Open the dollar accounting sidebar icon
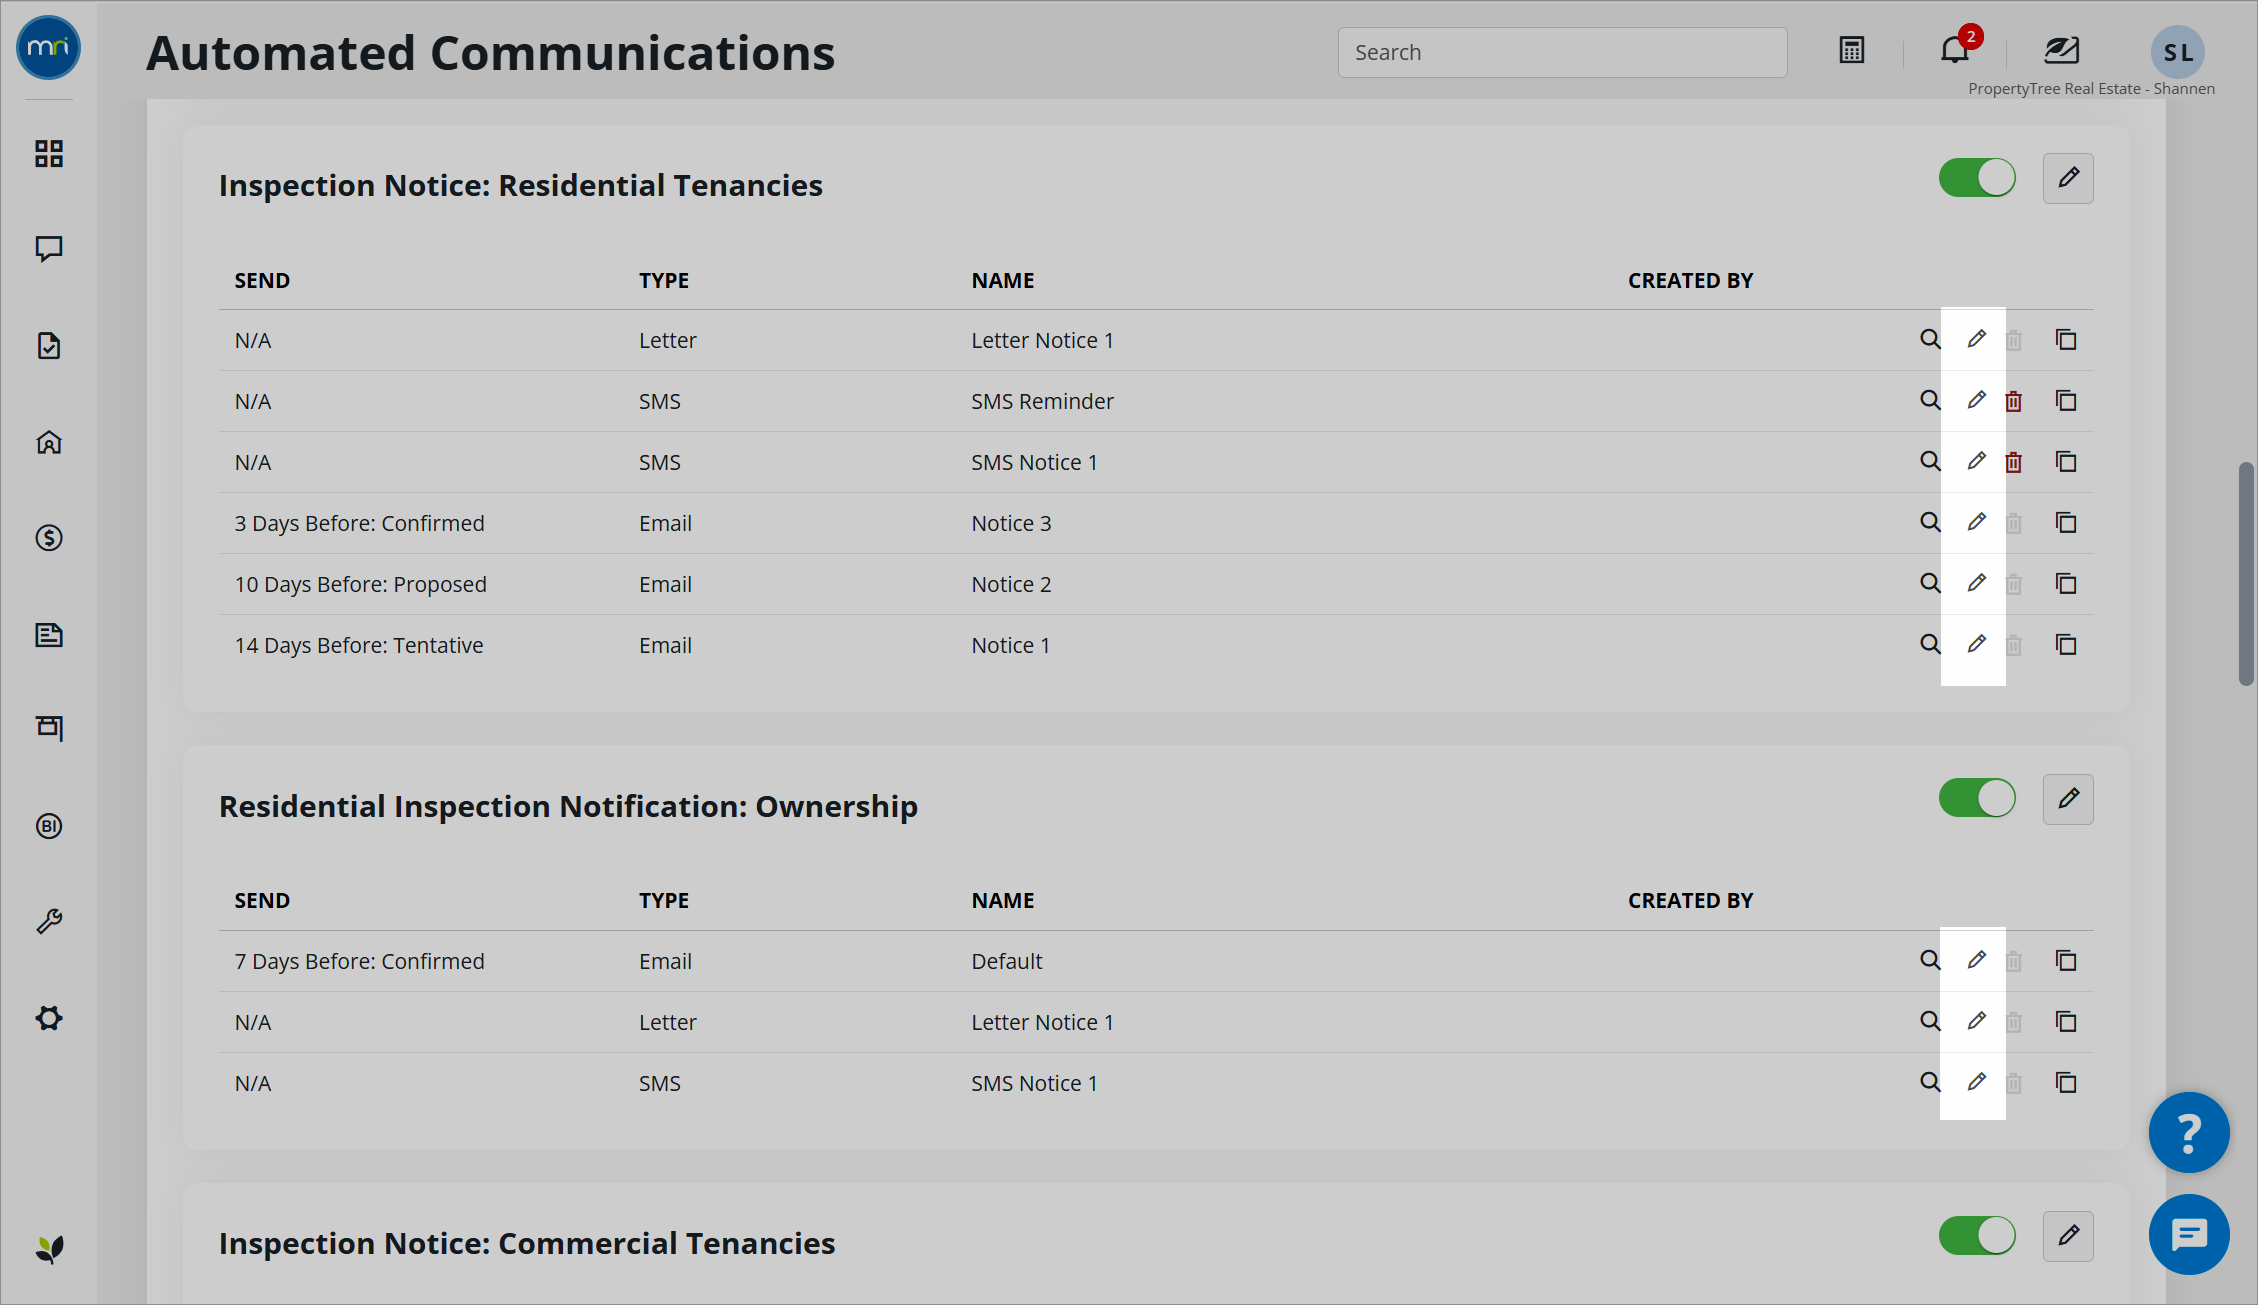The width and height of the screenshot is (2258, 1305). [49, 538]
